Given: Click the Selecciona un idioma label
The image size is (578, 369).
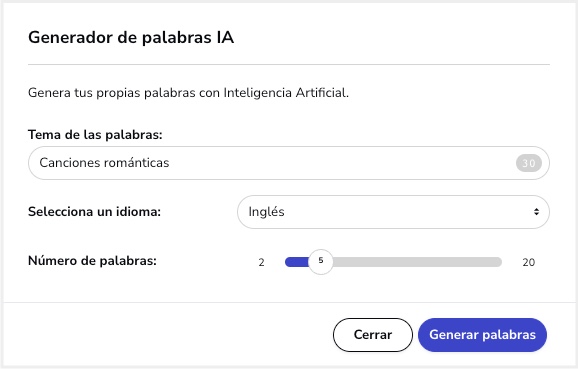Looking at the screenshot, I should [94, 212].
